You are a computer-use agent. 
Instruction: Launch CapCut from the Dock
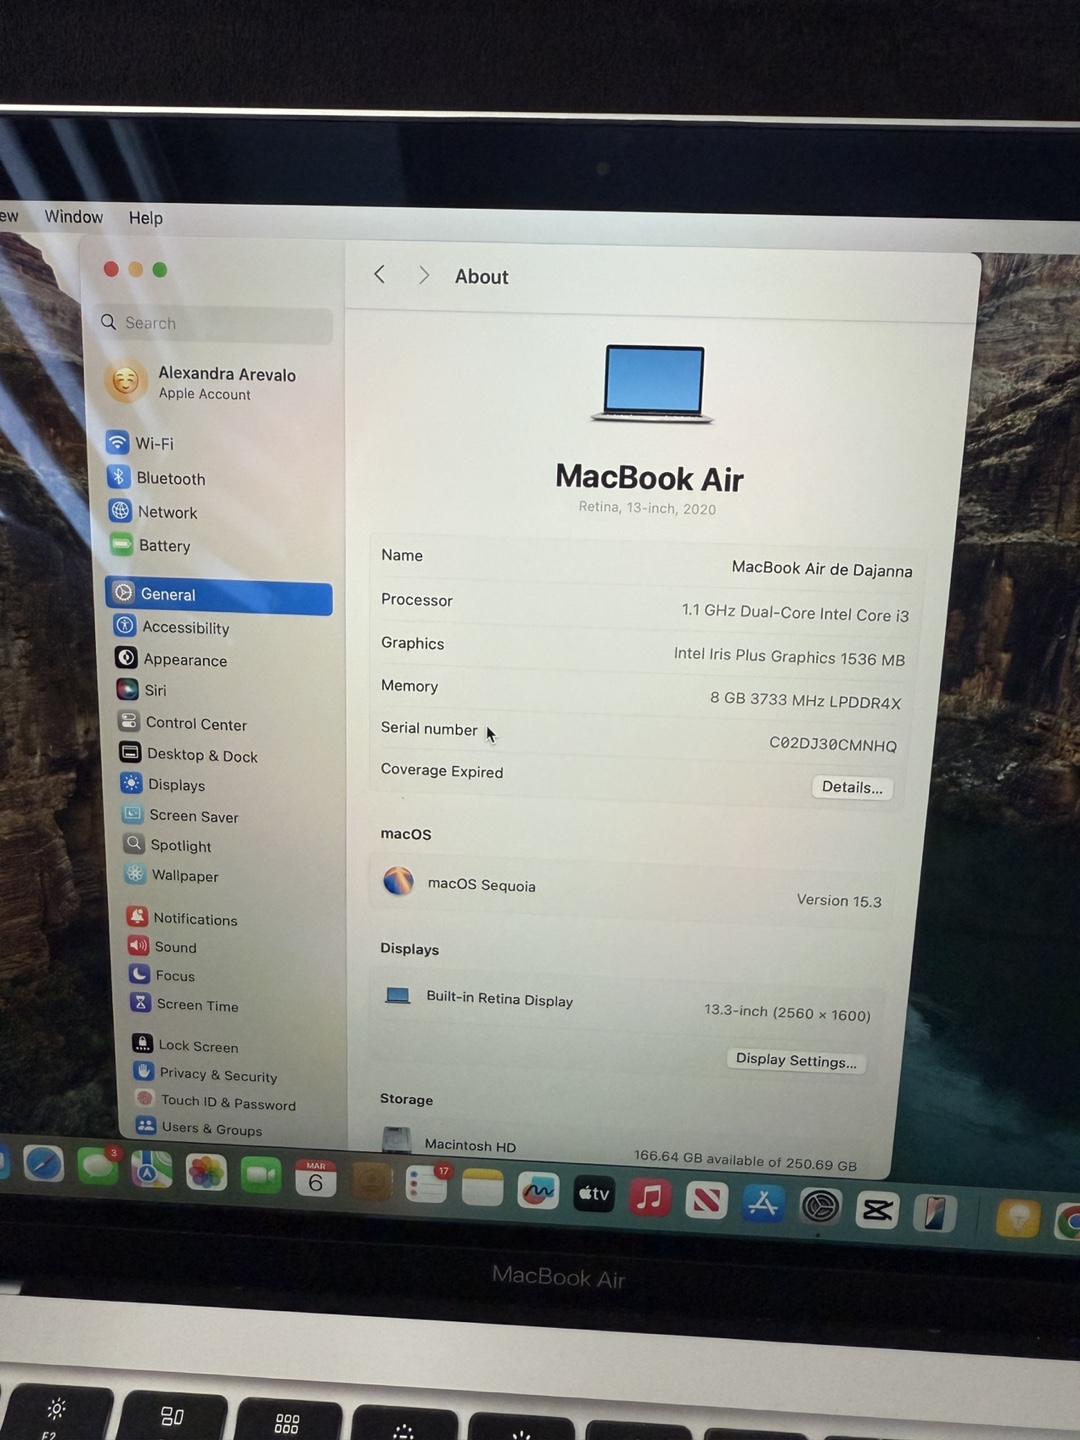coord(877,1210)
